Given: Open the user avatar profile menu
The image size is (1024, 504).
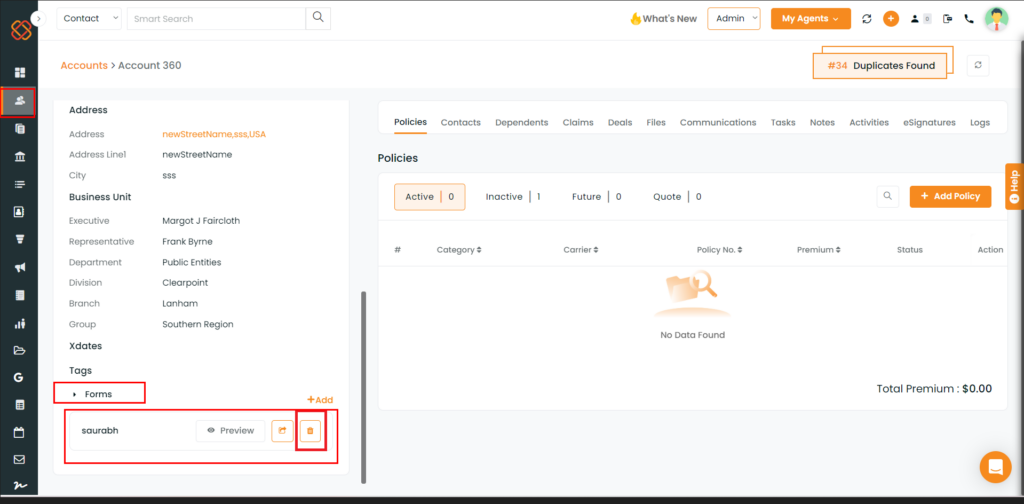Looking at the screenshot, I should pyautogui.click(x=996, y=19).
